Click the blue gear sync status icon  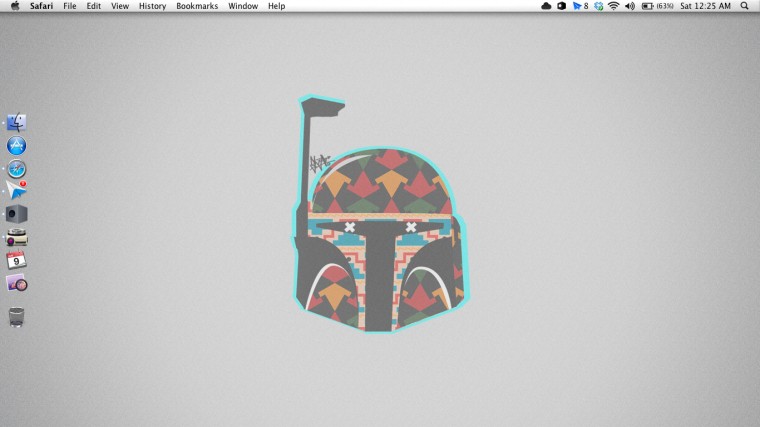click(599, 6)
